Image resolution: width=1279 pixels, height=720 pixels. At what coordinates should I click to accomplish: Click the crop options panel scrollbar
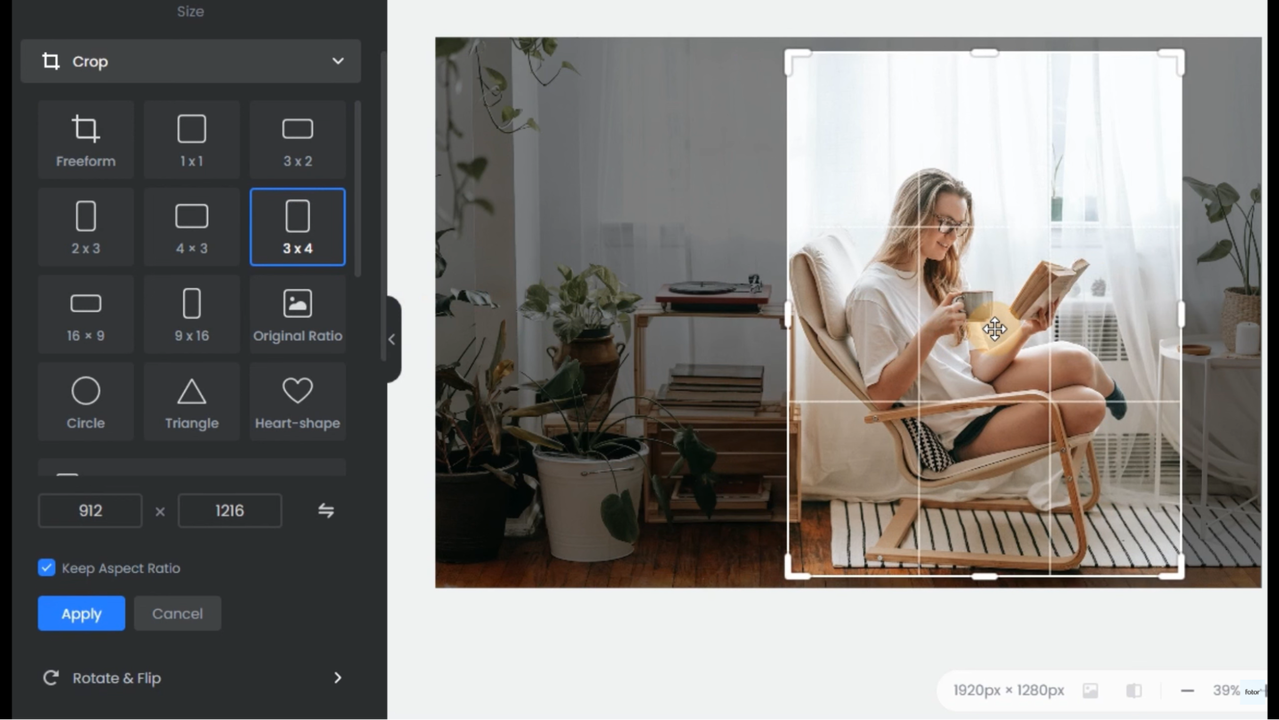click(x=358, y=188)
